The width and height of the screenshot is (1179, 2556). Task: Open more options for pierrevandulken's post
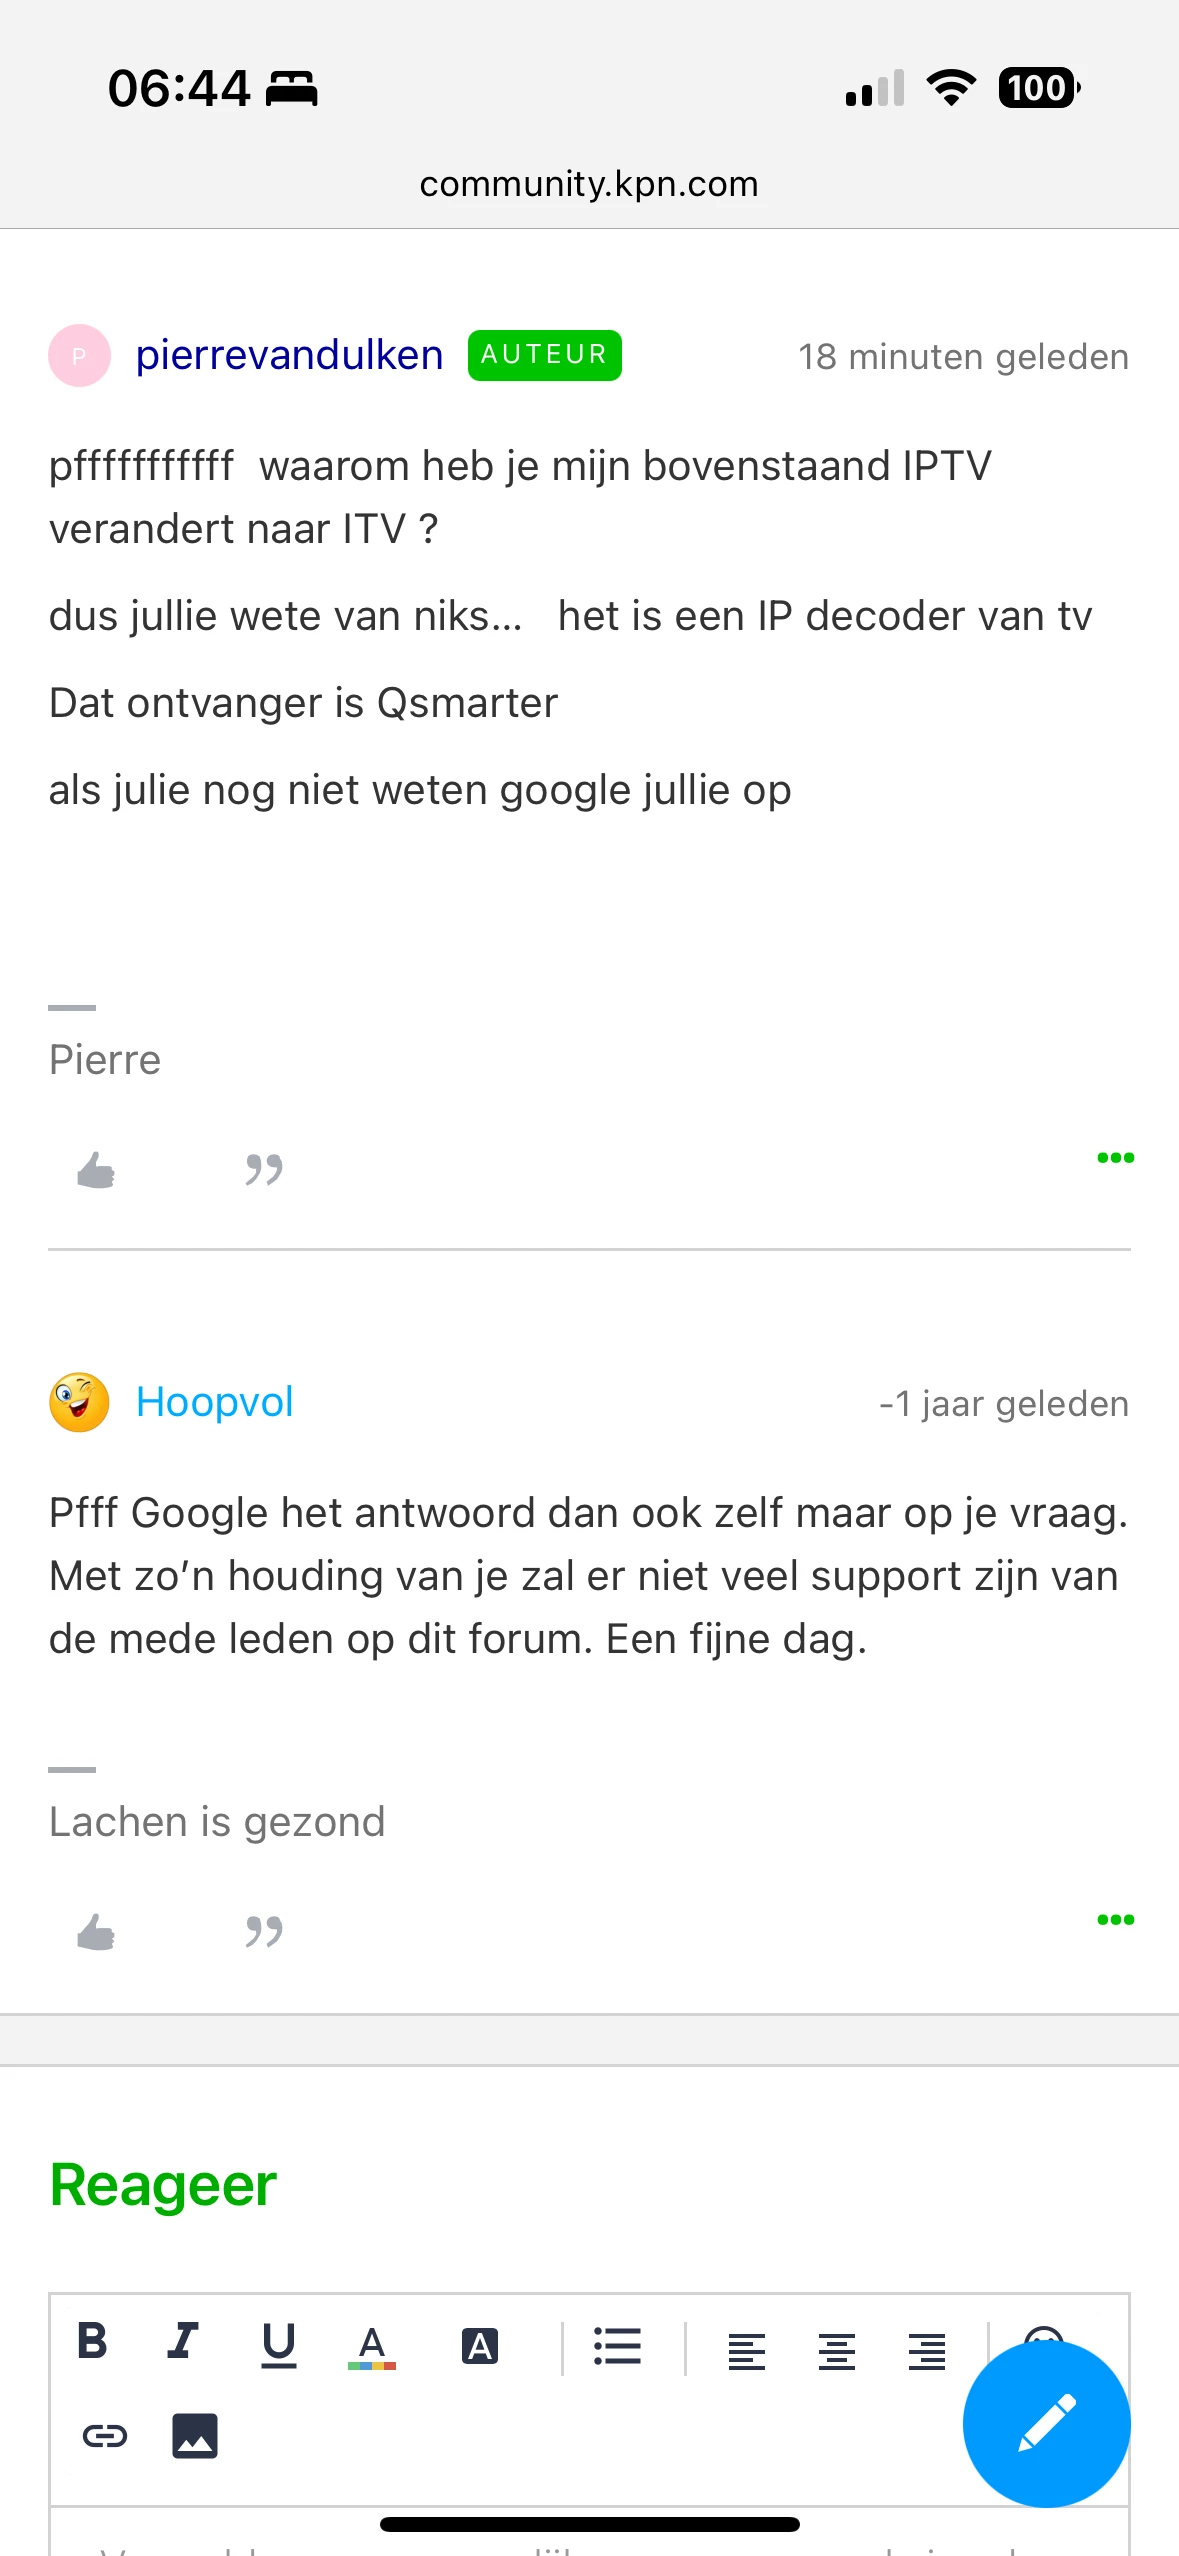1115,1158
